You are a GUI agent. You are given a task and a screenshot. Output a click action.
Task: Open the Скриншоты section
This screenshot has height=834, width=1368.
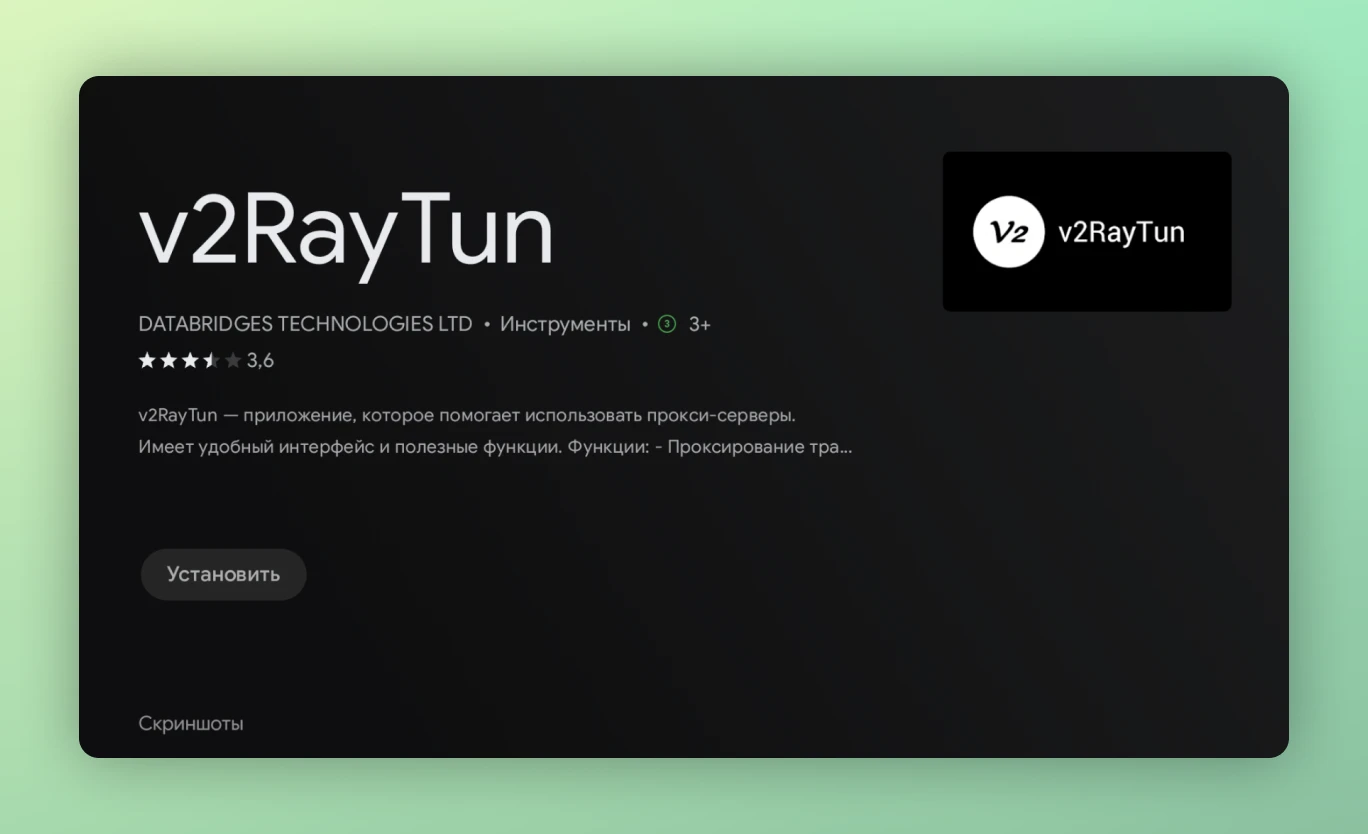pyautogui.click(x=191, y=723)
